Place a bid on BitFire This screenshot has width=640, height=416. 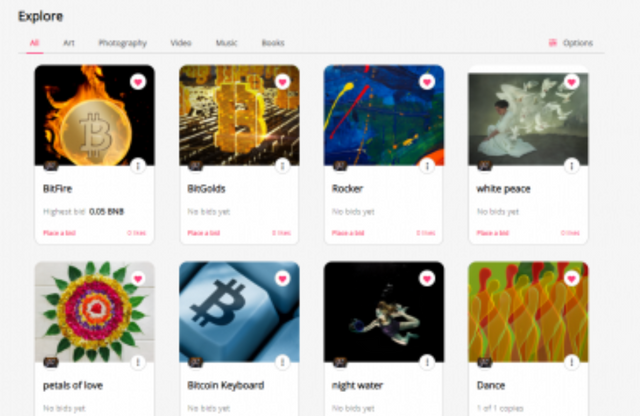point(60,233)
